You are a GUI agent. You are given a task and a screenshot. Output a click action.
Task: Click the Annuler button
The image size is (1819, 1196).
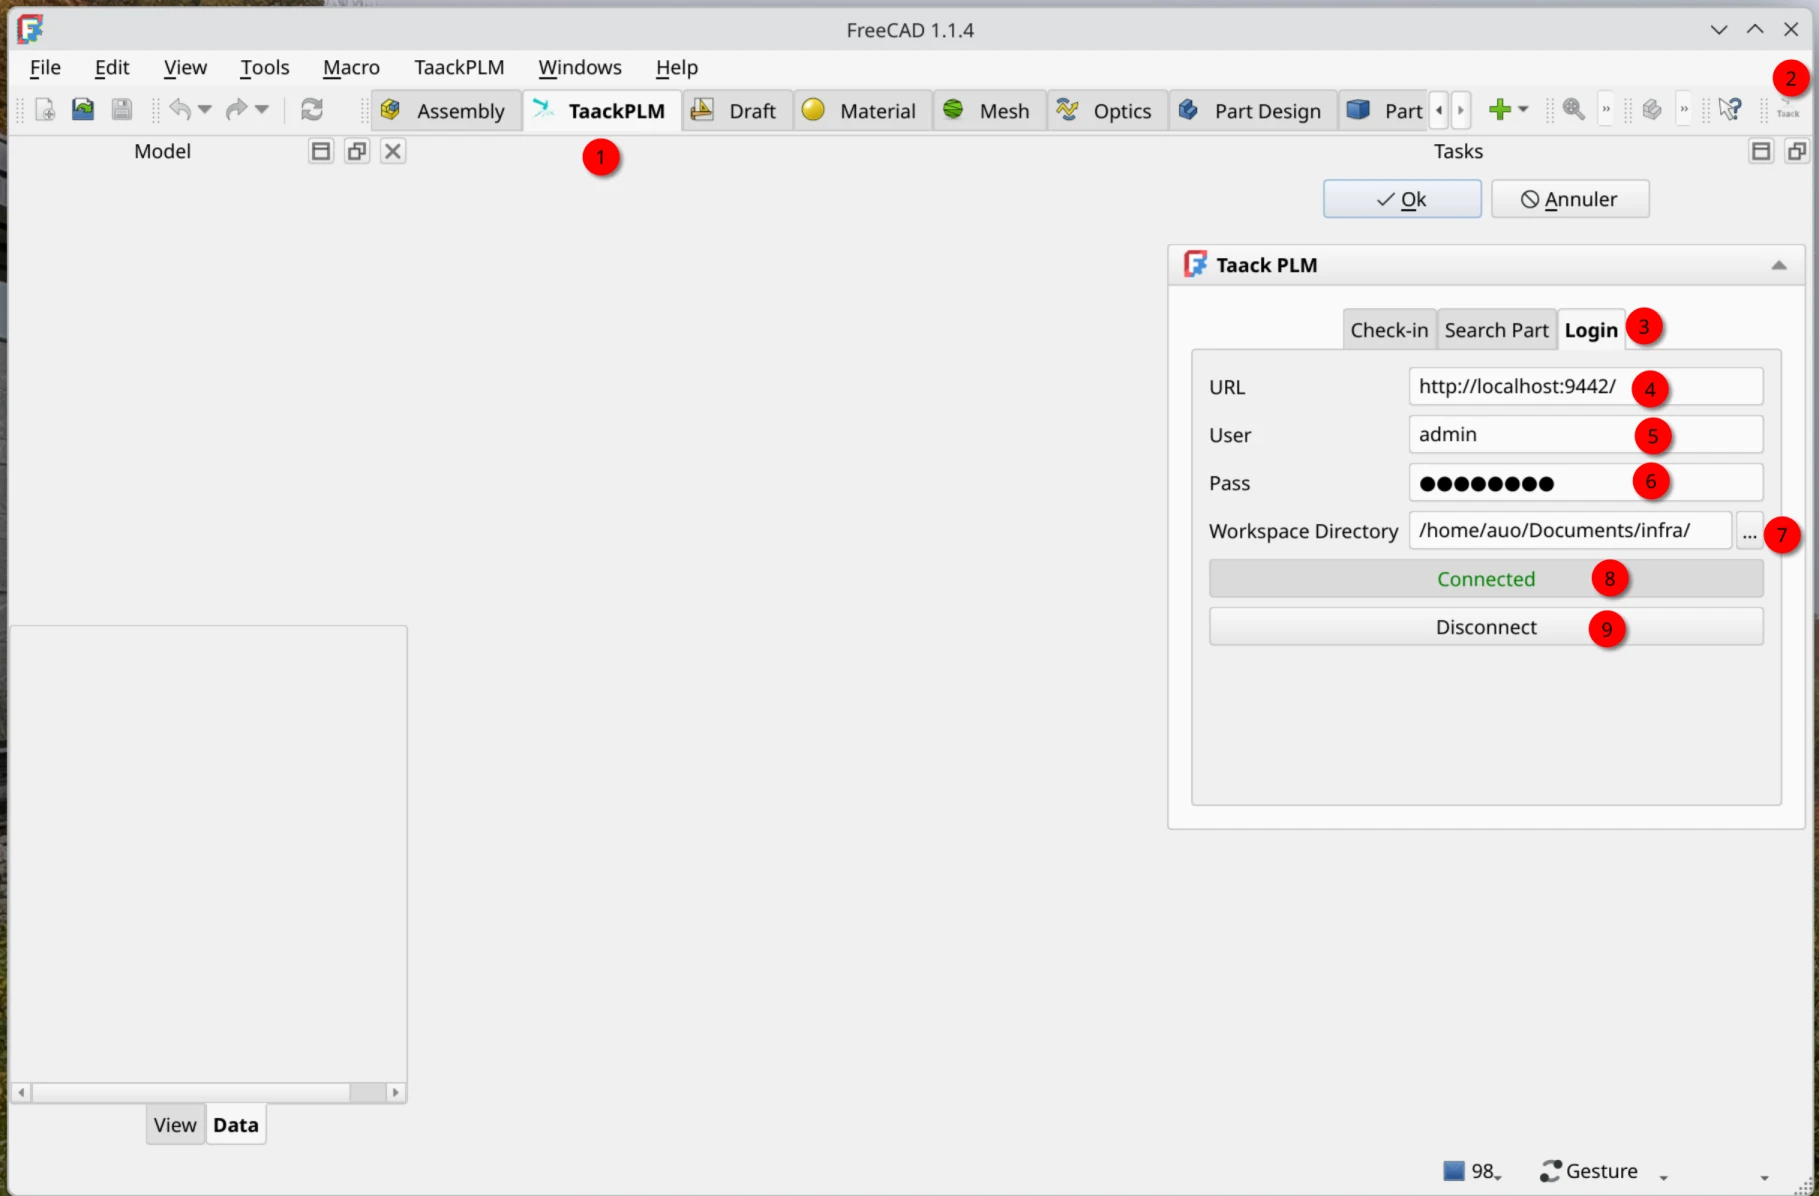click(x=1570, y=199)
